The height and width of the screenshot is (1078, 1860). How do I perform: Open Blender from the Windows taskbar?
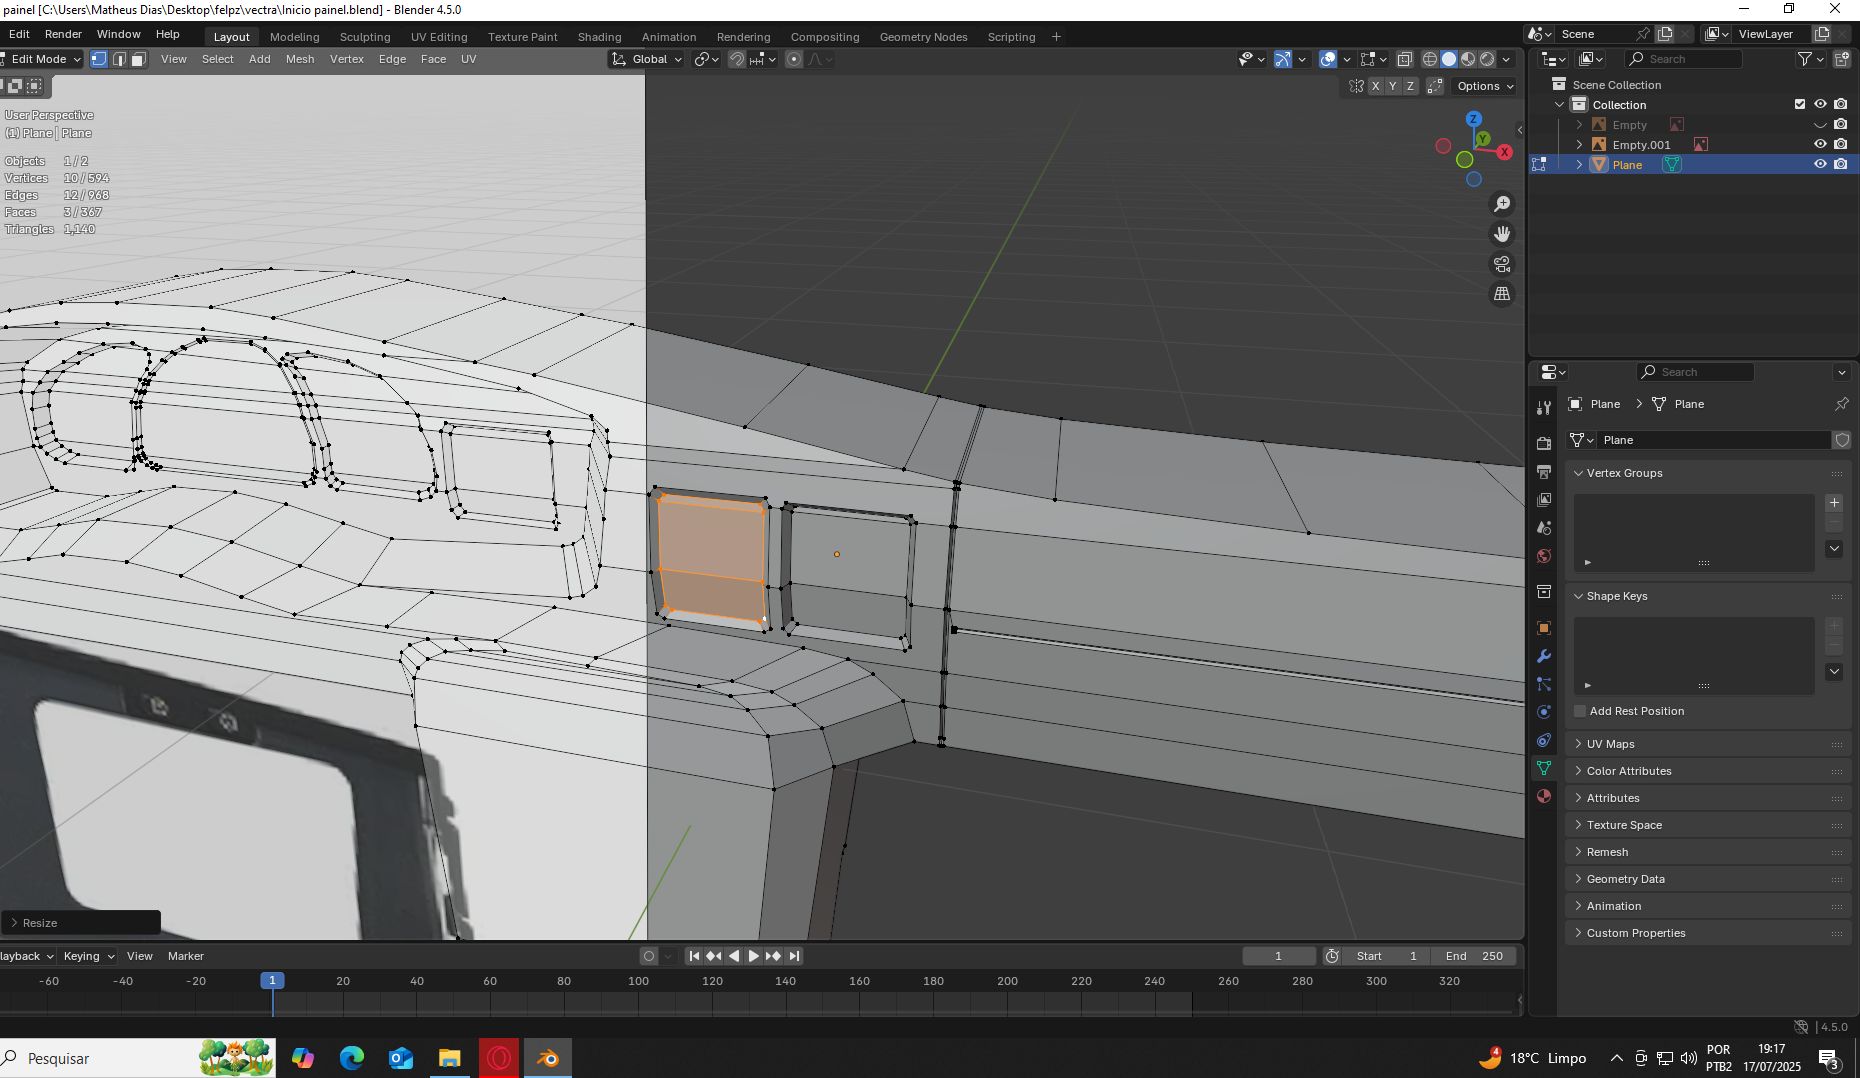548,1058
